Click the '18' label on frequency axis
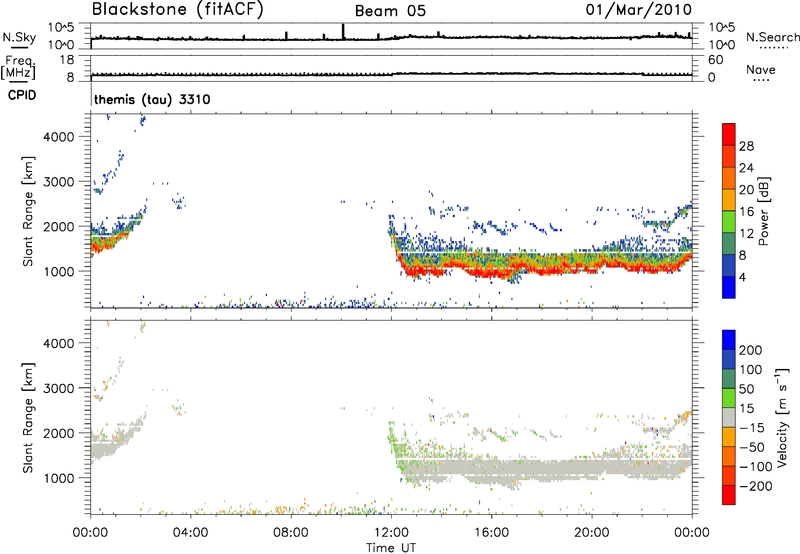This screenshot has height=554, width=800. (67, 60)
